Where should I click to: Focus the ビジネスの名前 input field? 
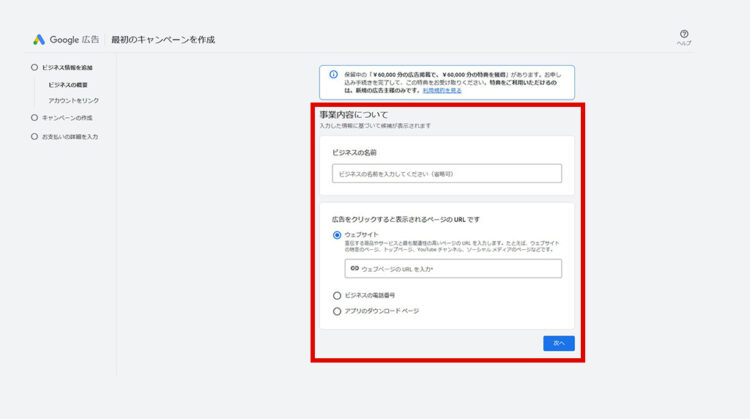click(x=446, y=174)
